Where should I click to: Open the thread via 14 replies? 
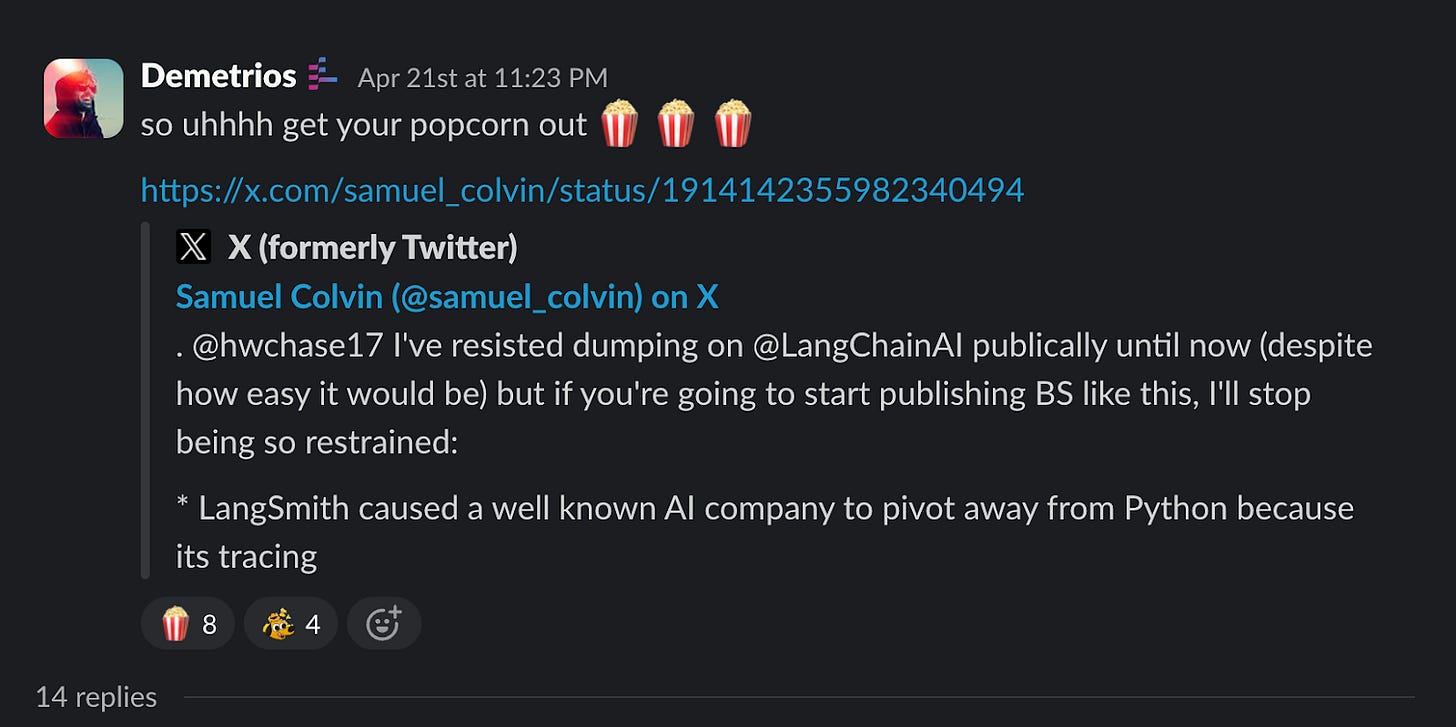[x=94, y=696]
